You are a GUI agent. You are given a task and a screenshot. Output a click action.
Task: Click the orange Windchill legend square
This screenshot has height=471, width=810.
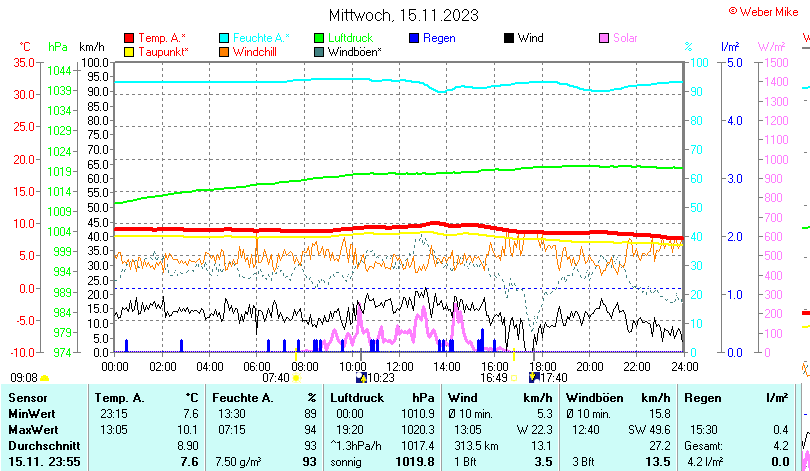coord(224,52)
